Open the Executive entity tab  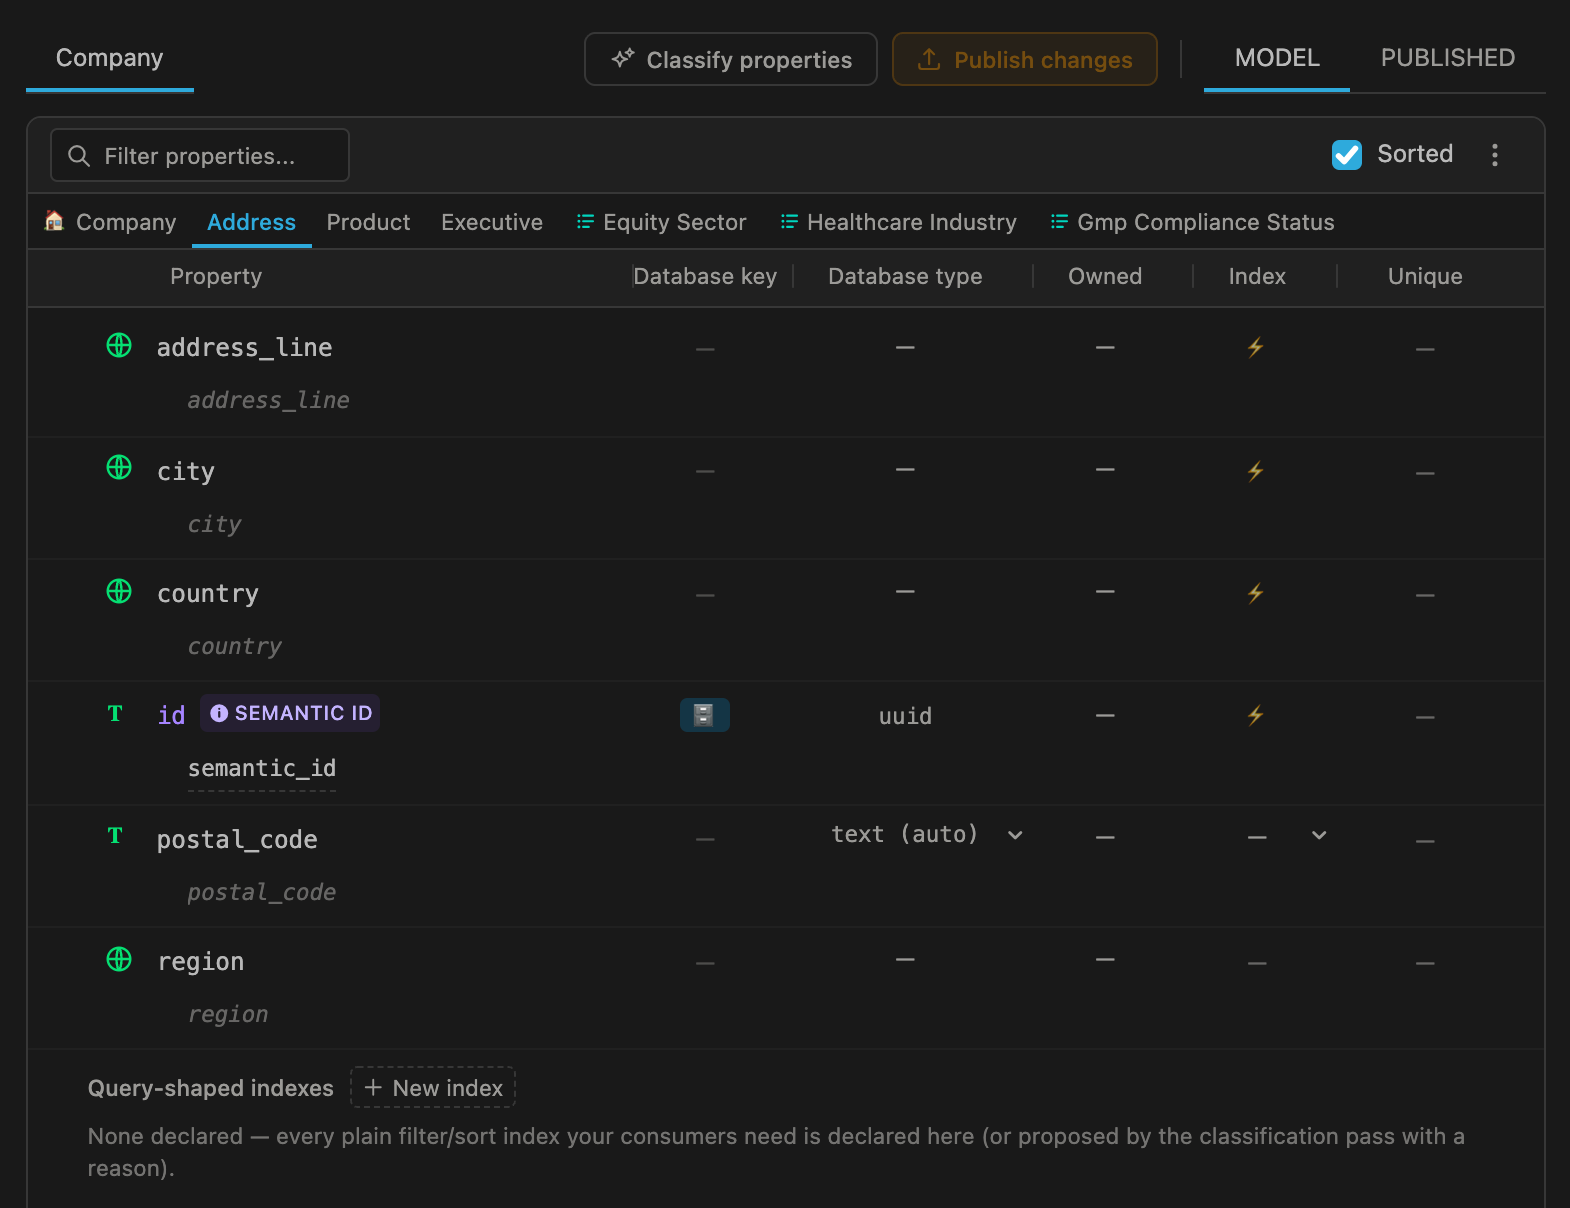(x=492, y=222)
